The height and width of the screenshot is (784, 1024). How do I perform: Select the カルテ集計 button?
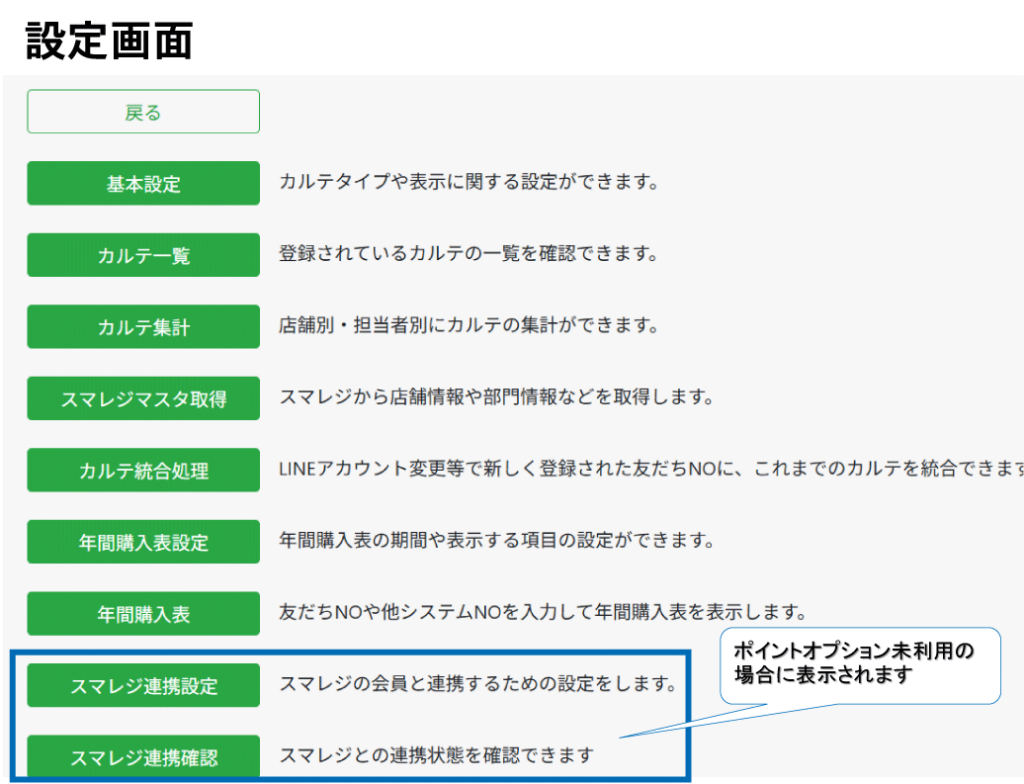point(143,327)
